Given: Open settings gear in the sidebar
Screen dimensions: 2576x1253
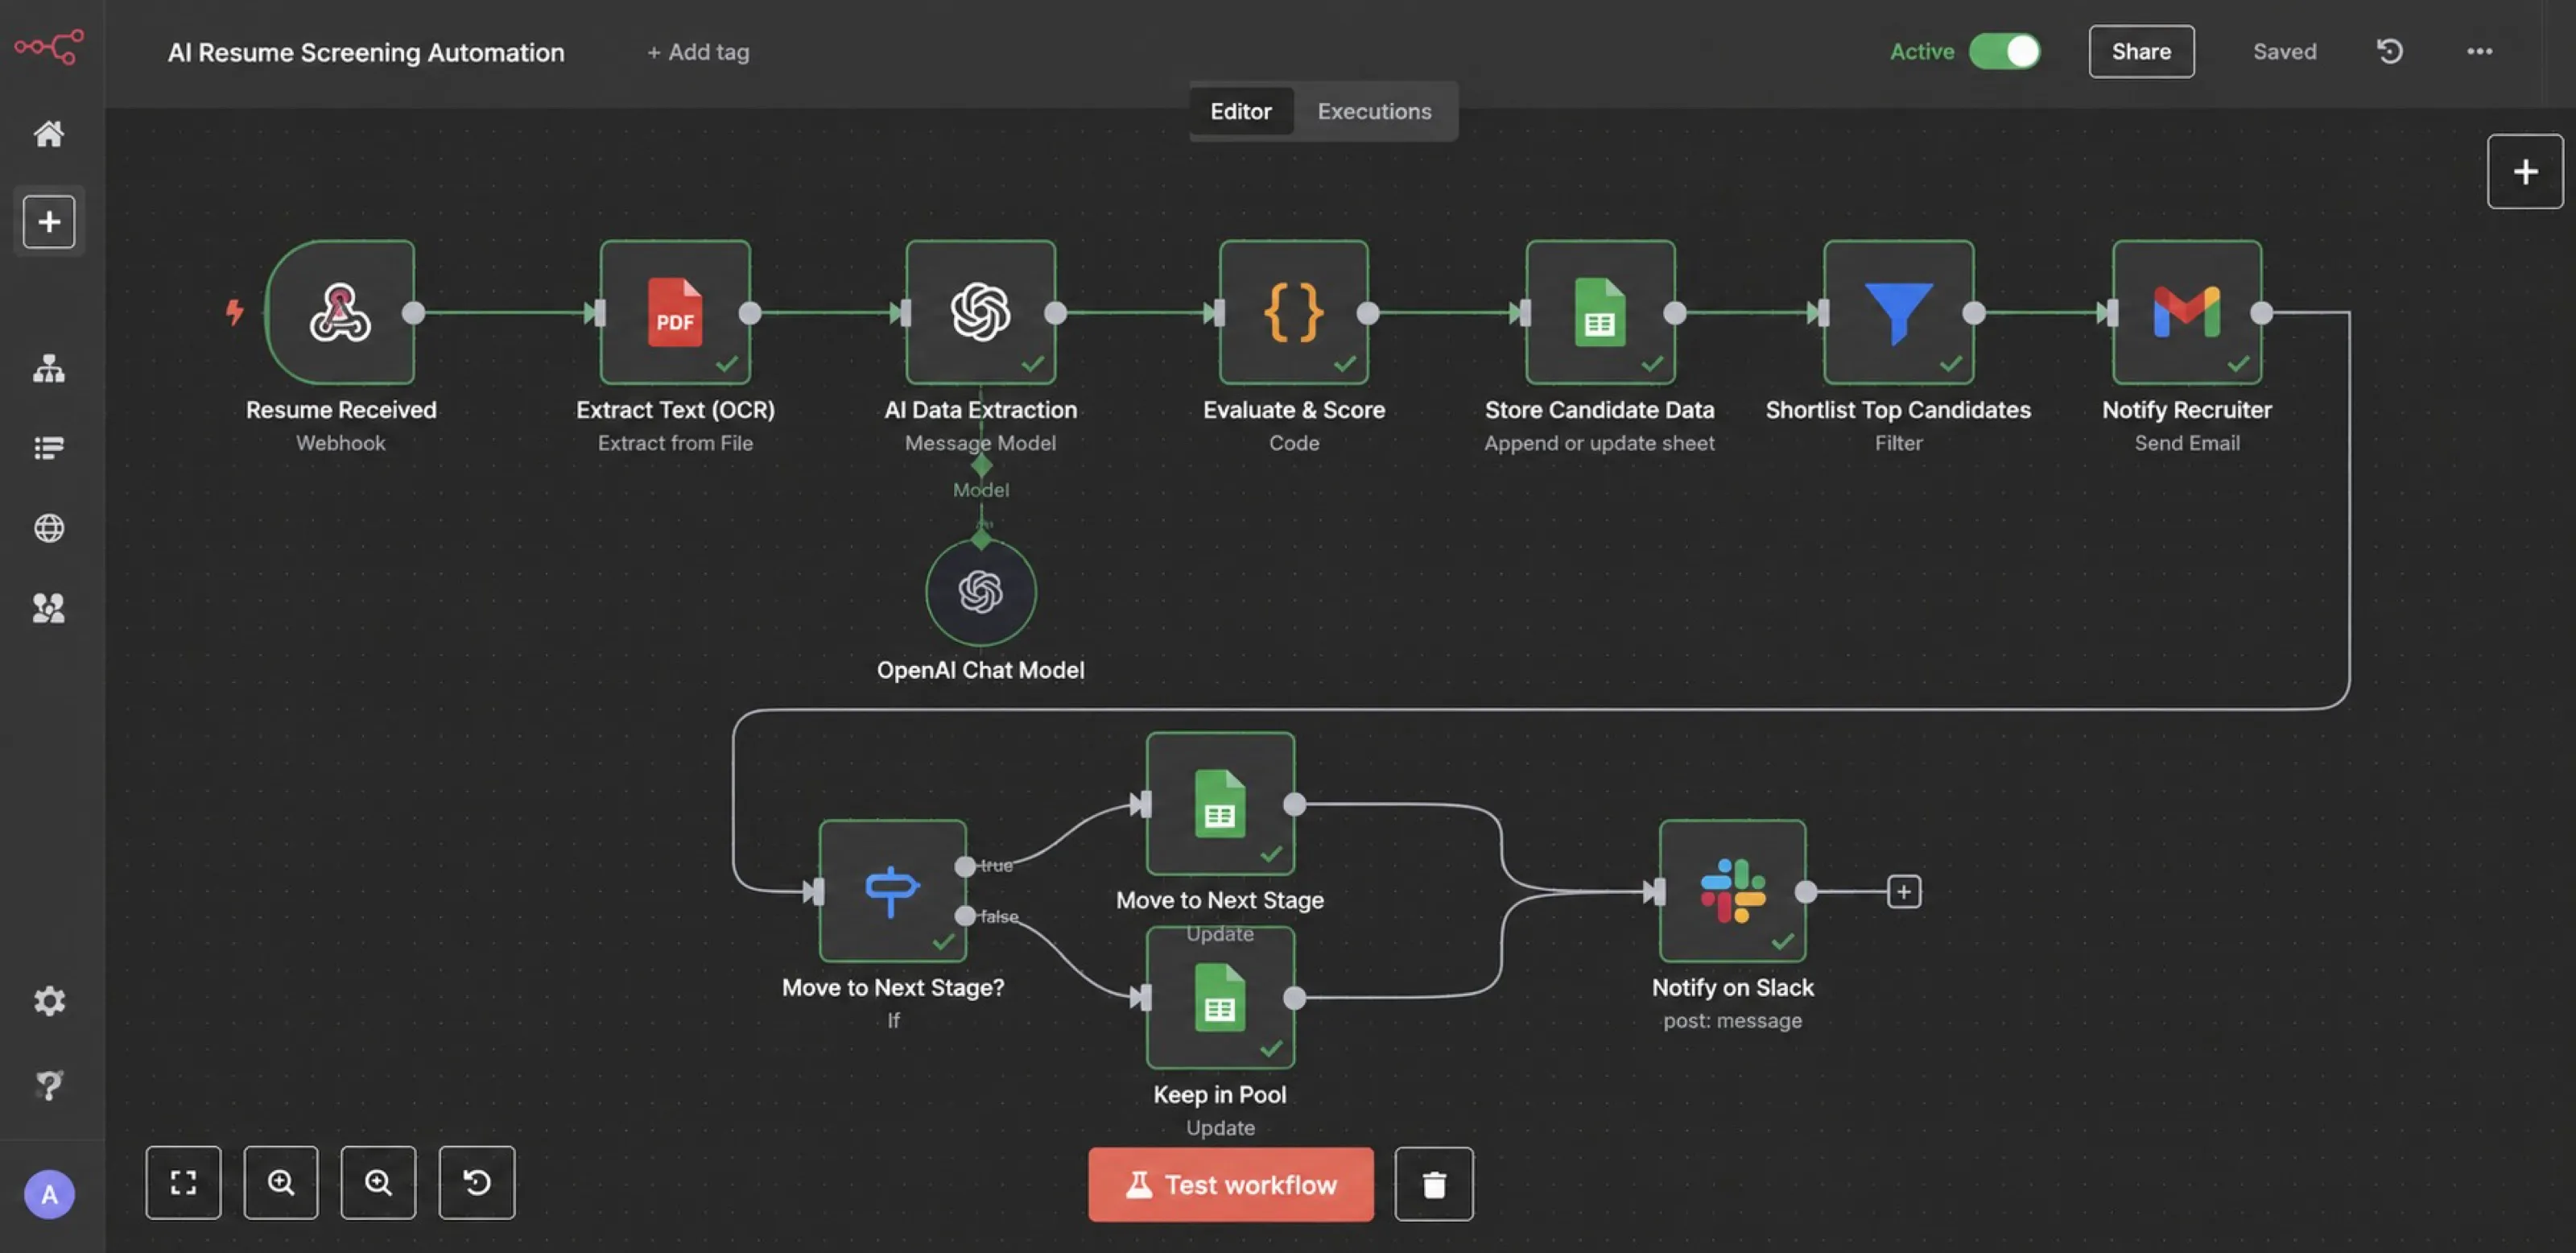Looking at the screenshot, I should tap(49, 1000).
